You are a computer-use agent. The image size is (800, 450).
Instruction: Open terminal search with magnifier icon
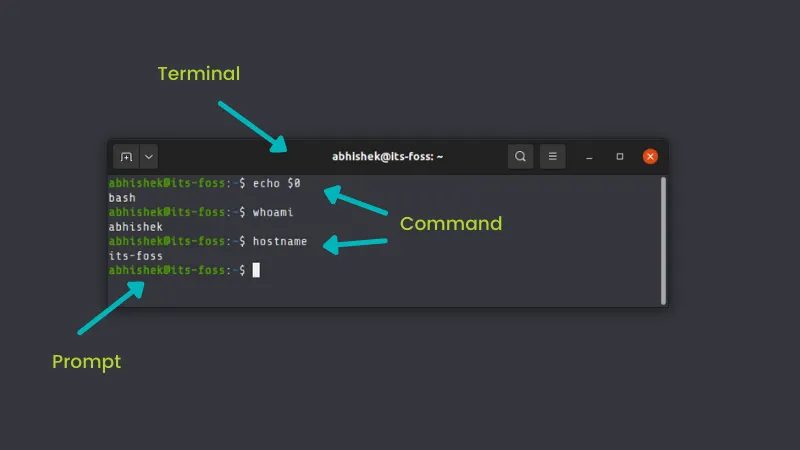(520, 157)
